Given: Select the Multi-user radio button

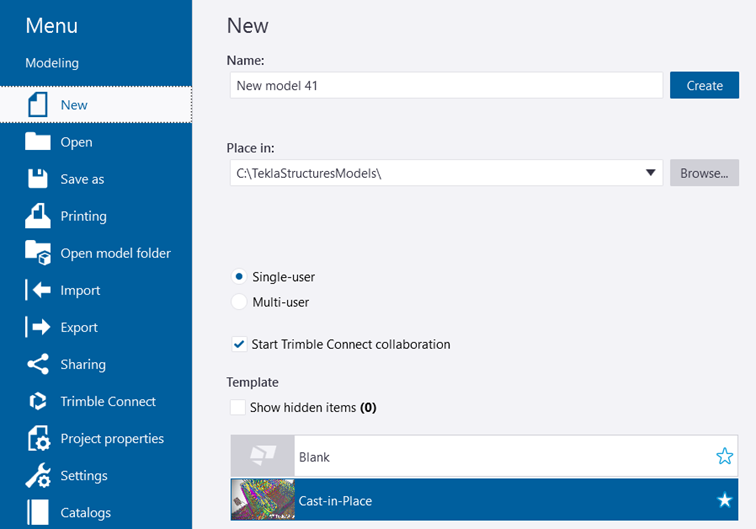Looking at the screenshot, I should [239, 302].
